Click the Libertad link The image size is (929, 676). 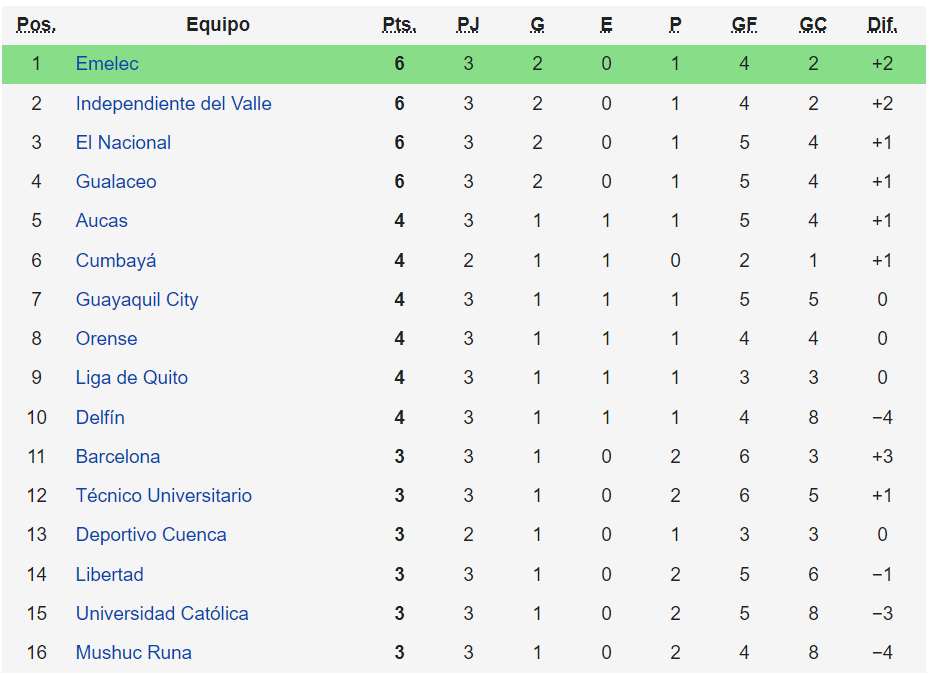click(x=110, y=575)
